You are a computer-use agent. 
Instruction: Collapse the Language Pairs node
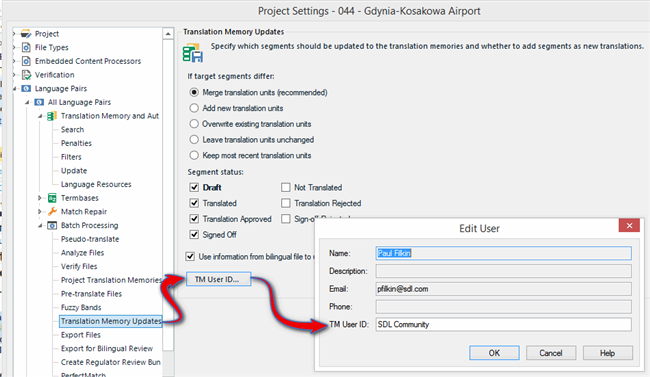point(15,88)
